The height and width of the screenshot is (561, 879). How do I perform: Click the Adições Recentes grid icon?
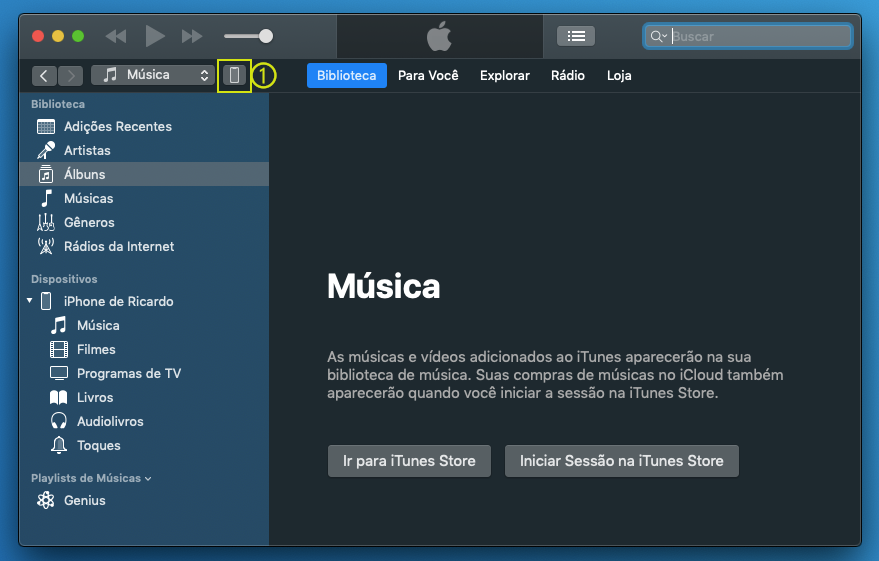point(46,127)
